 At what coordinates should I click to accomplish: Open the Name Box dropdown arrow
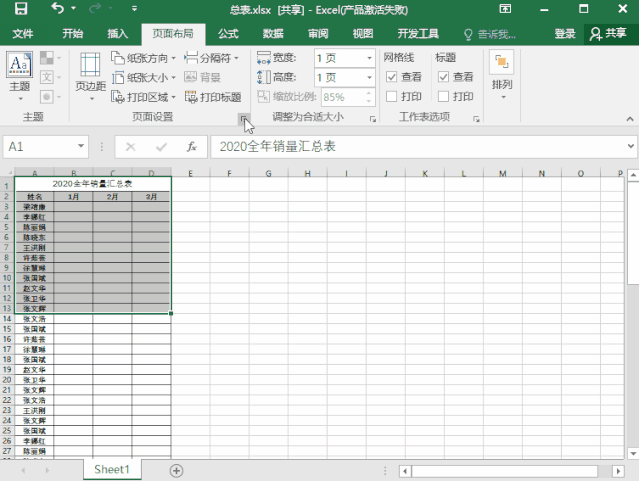coord(81,146)
